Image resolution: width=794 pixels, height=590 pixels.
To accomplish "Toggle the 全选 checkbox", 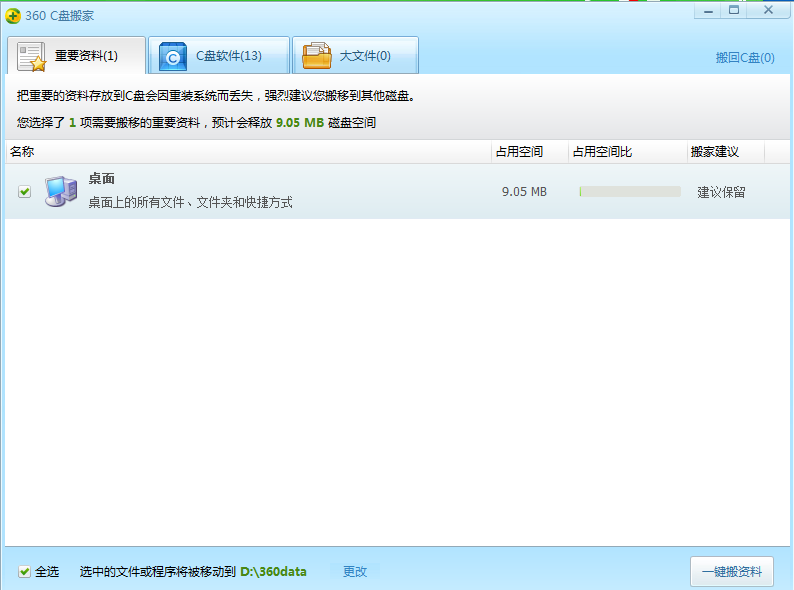I will (24, 572).
